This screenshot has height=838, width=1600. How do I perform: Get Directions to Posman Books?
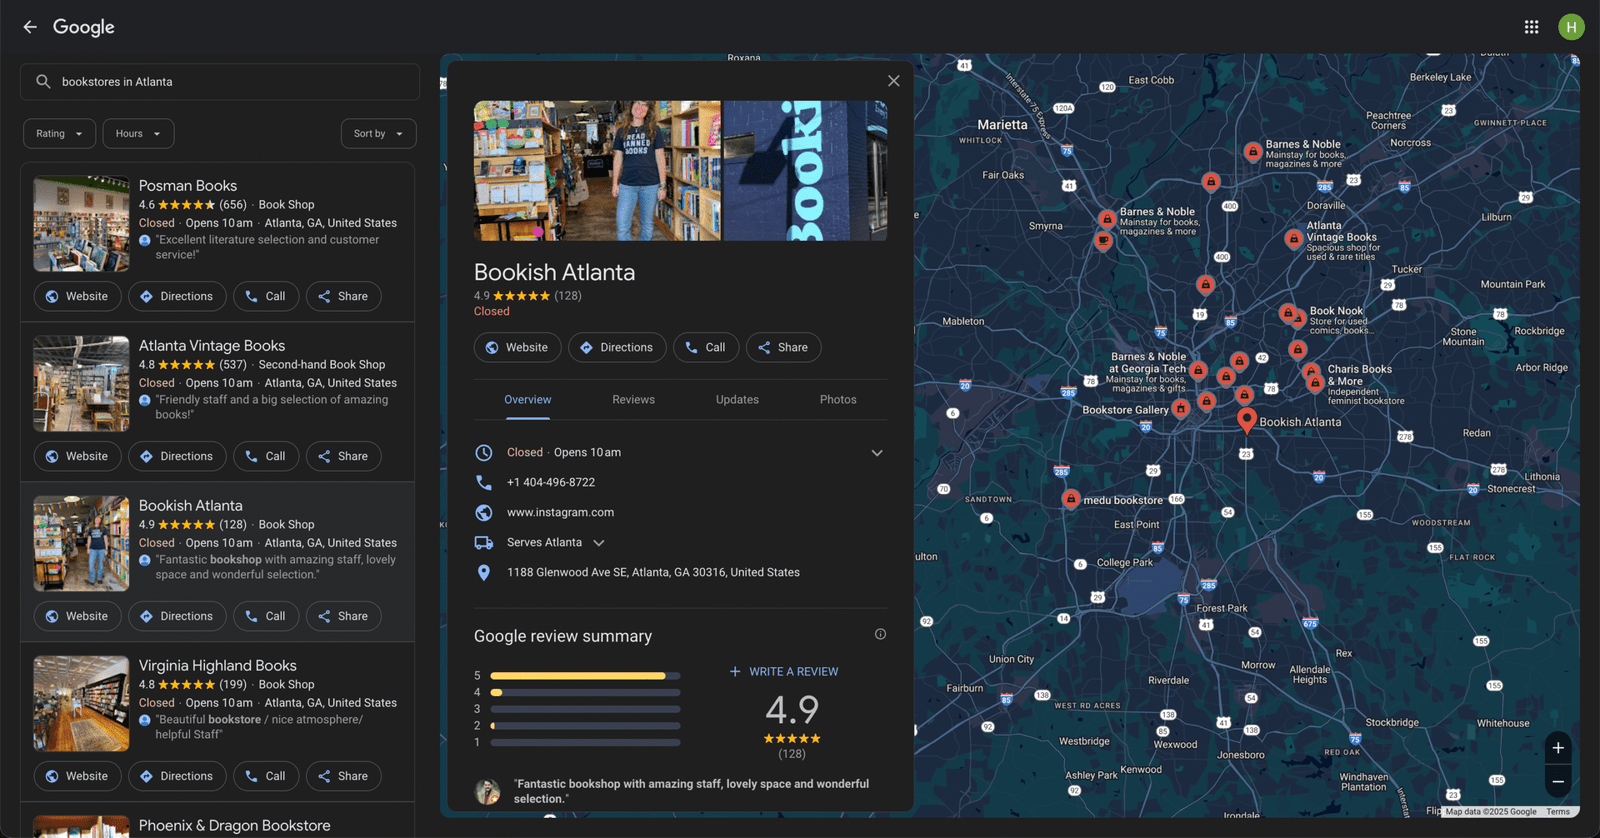177,296
